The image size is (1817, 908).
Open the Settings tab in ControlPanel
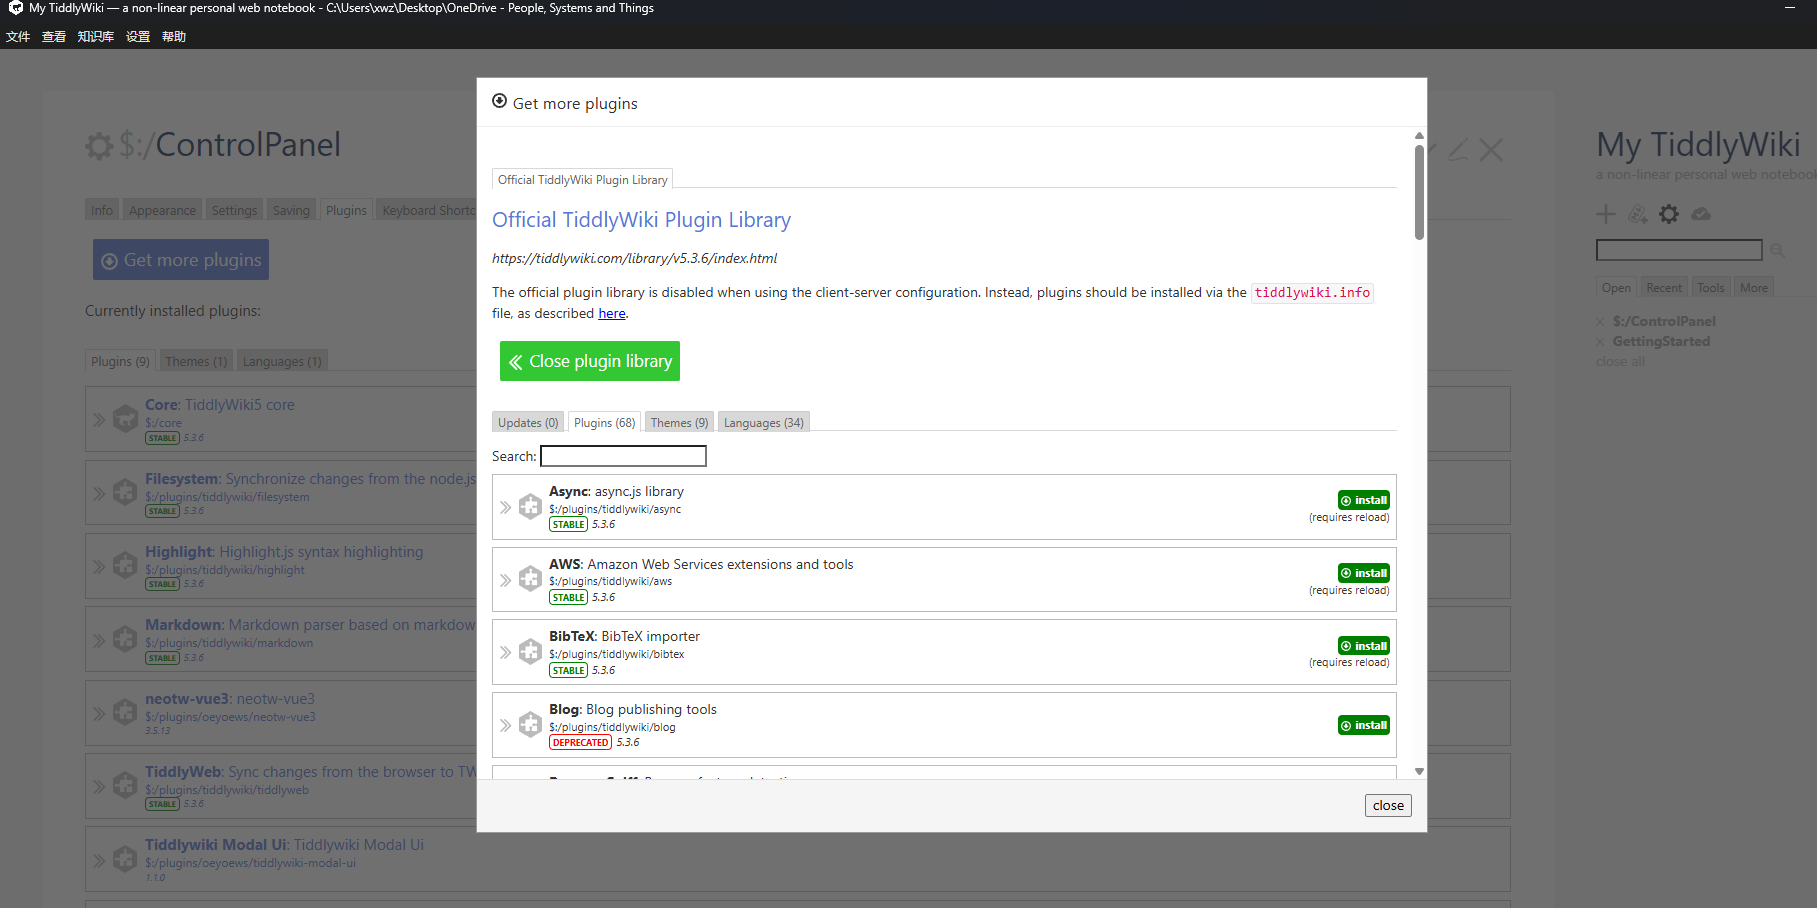(x=234, y=210)
